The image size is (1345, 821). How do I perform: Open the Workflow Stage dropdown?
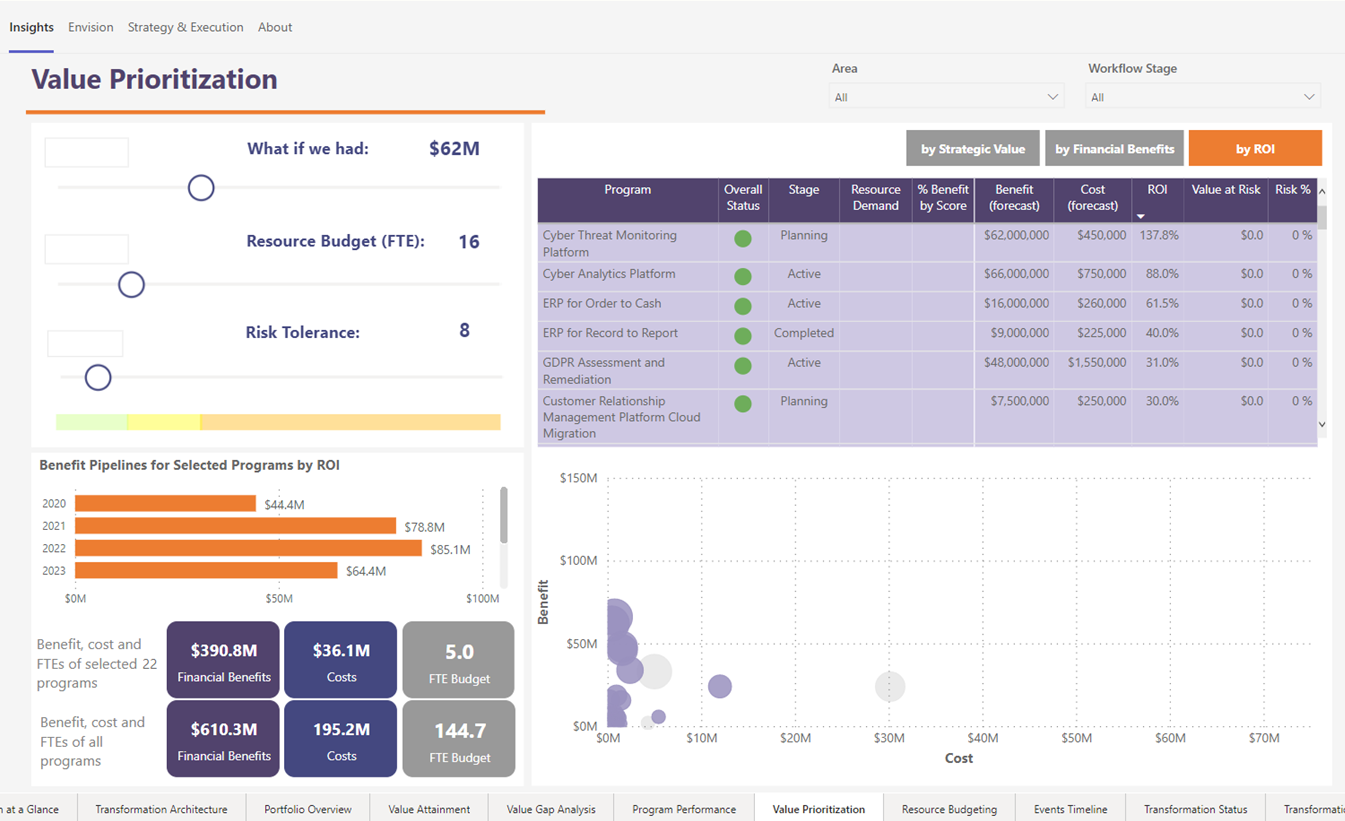click(1202, 97)
